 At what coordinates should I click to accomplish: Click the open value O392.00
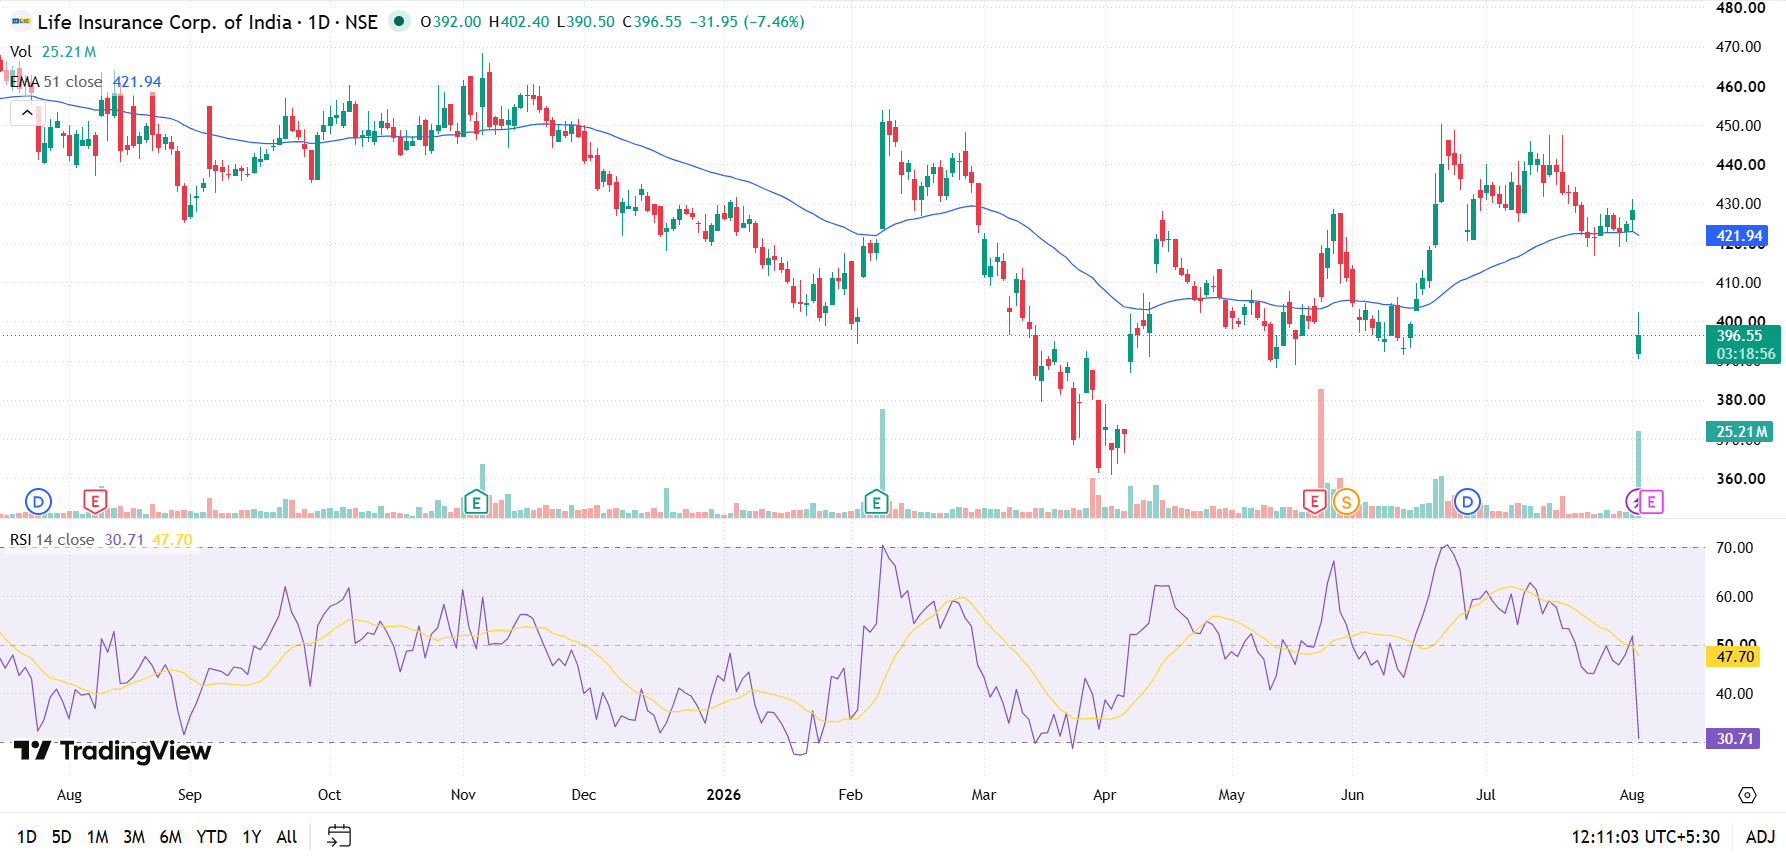pos(450,21)
